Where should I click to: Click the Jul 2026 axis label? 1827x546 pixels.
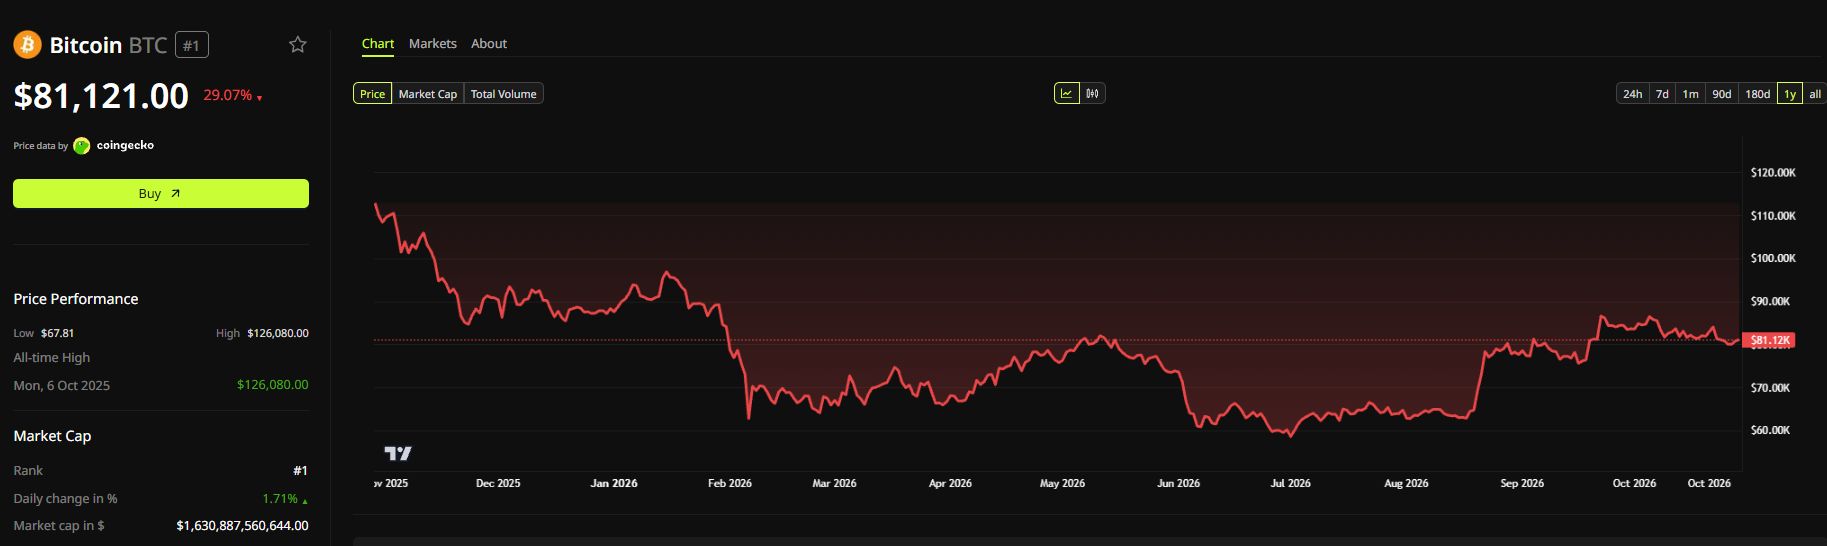click(1290, 483)
